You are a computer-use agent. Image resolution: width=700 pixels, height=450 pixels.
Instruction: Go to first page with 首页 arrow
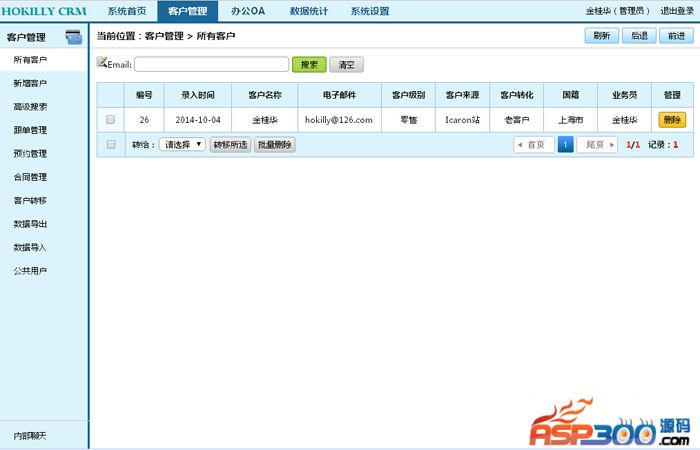[533, 144]
